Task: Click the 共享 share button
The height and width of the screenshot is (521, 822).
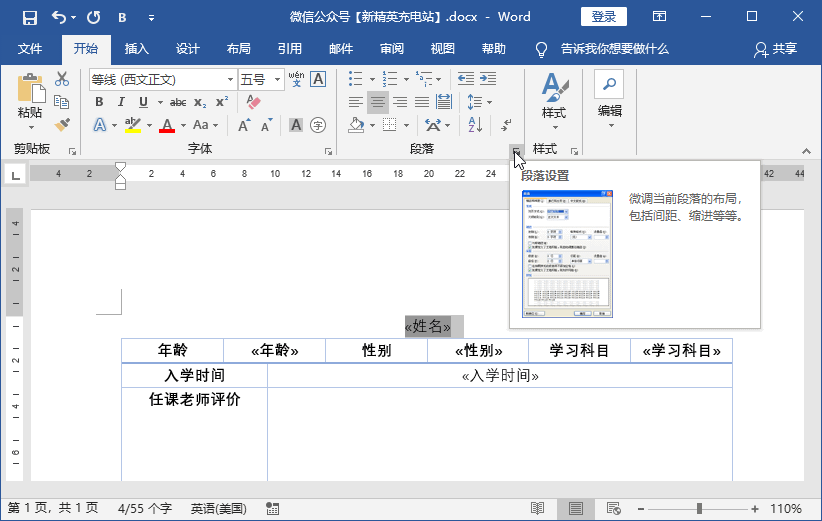Action: tap(776, 49)
